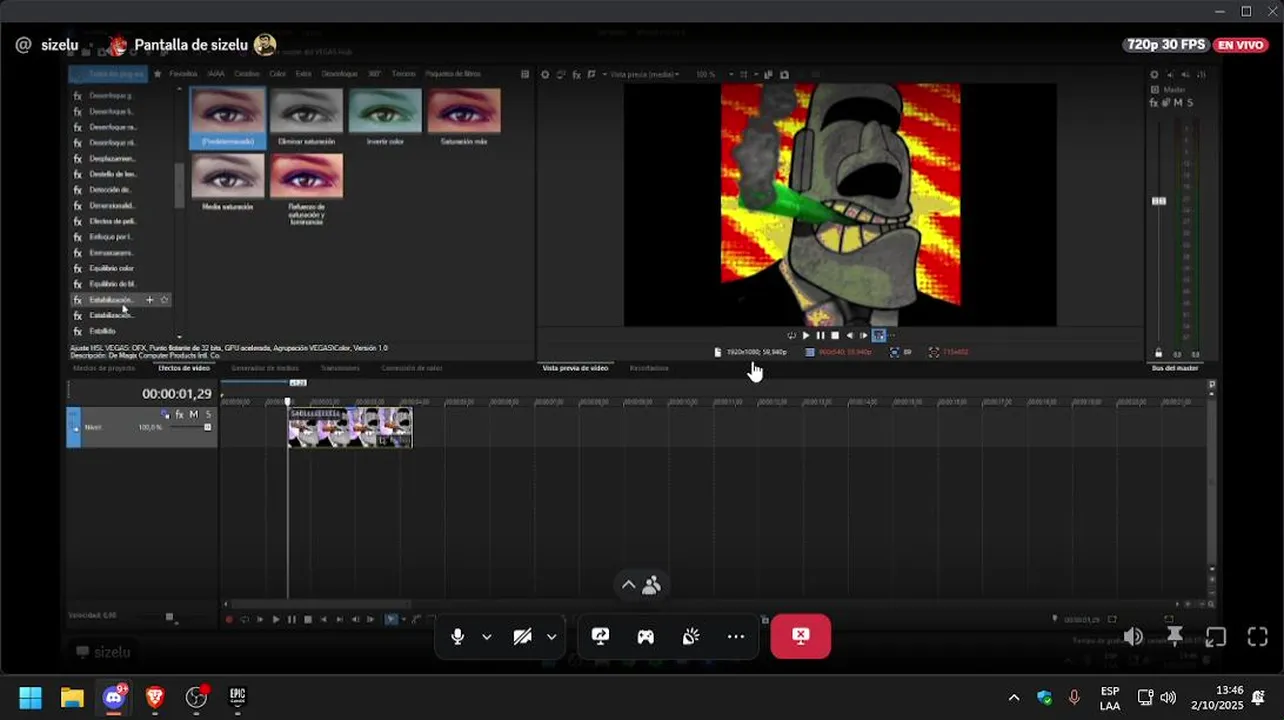Show call members list icon
The image size is (1284, 720).
coord(652,585)
